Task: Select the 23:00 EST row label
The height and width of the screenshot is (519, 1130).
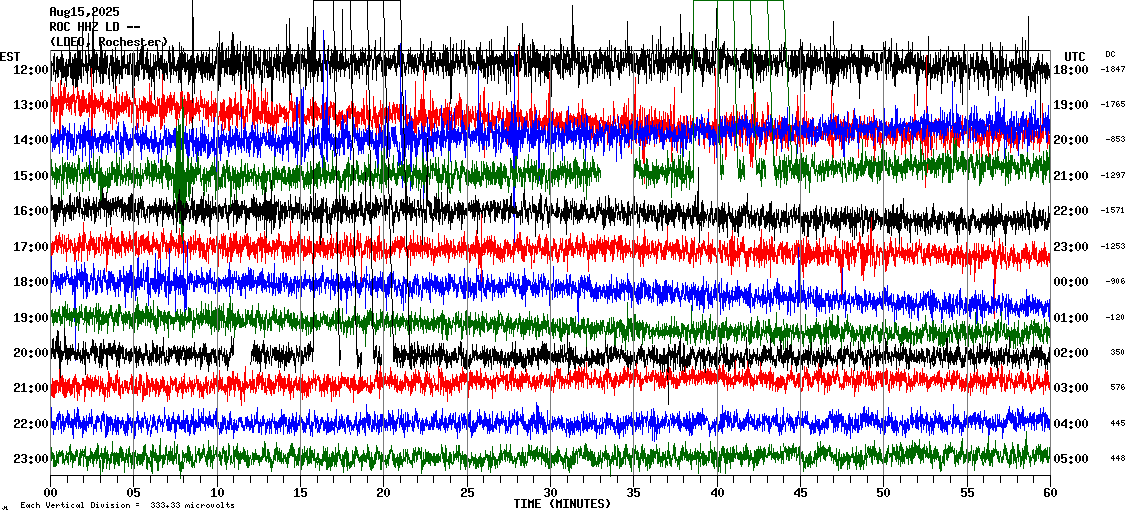Action: (33, 459)
